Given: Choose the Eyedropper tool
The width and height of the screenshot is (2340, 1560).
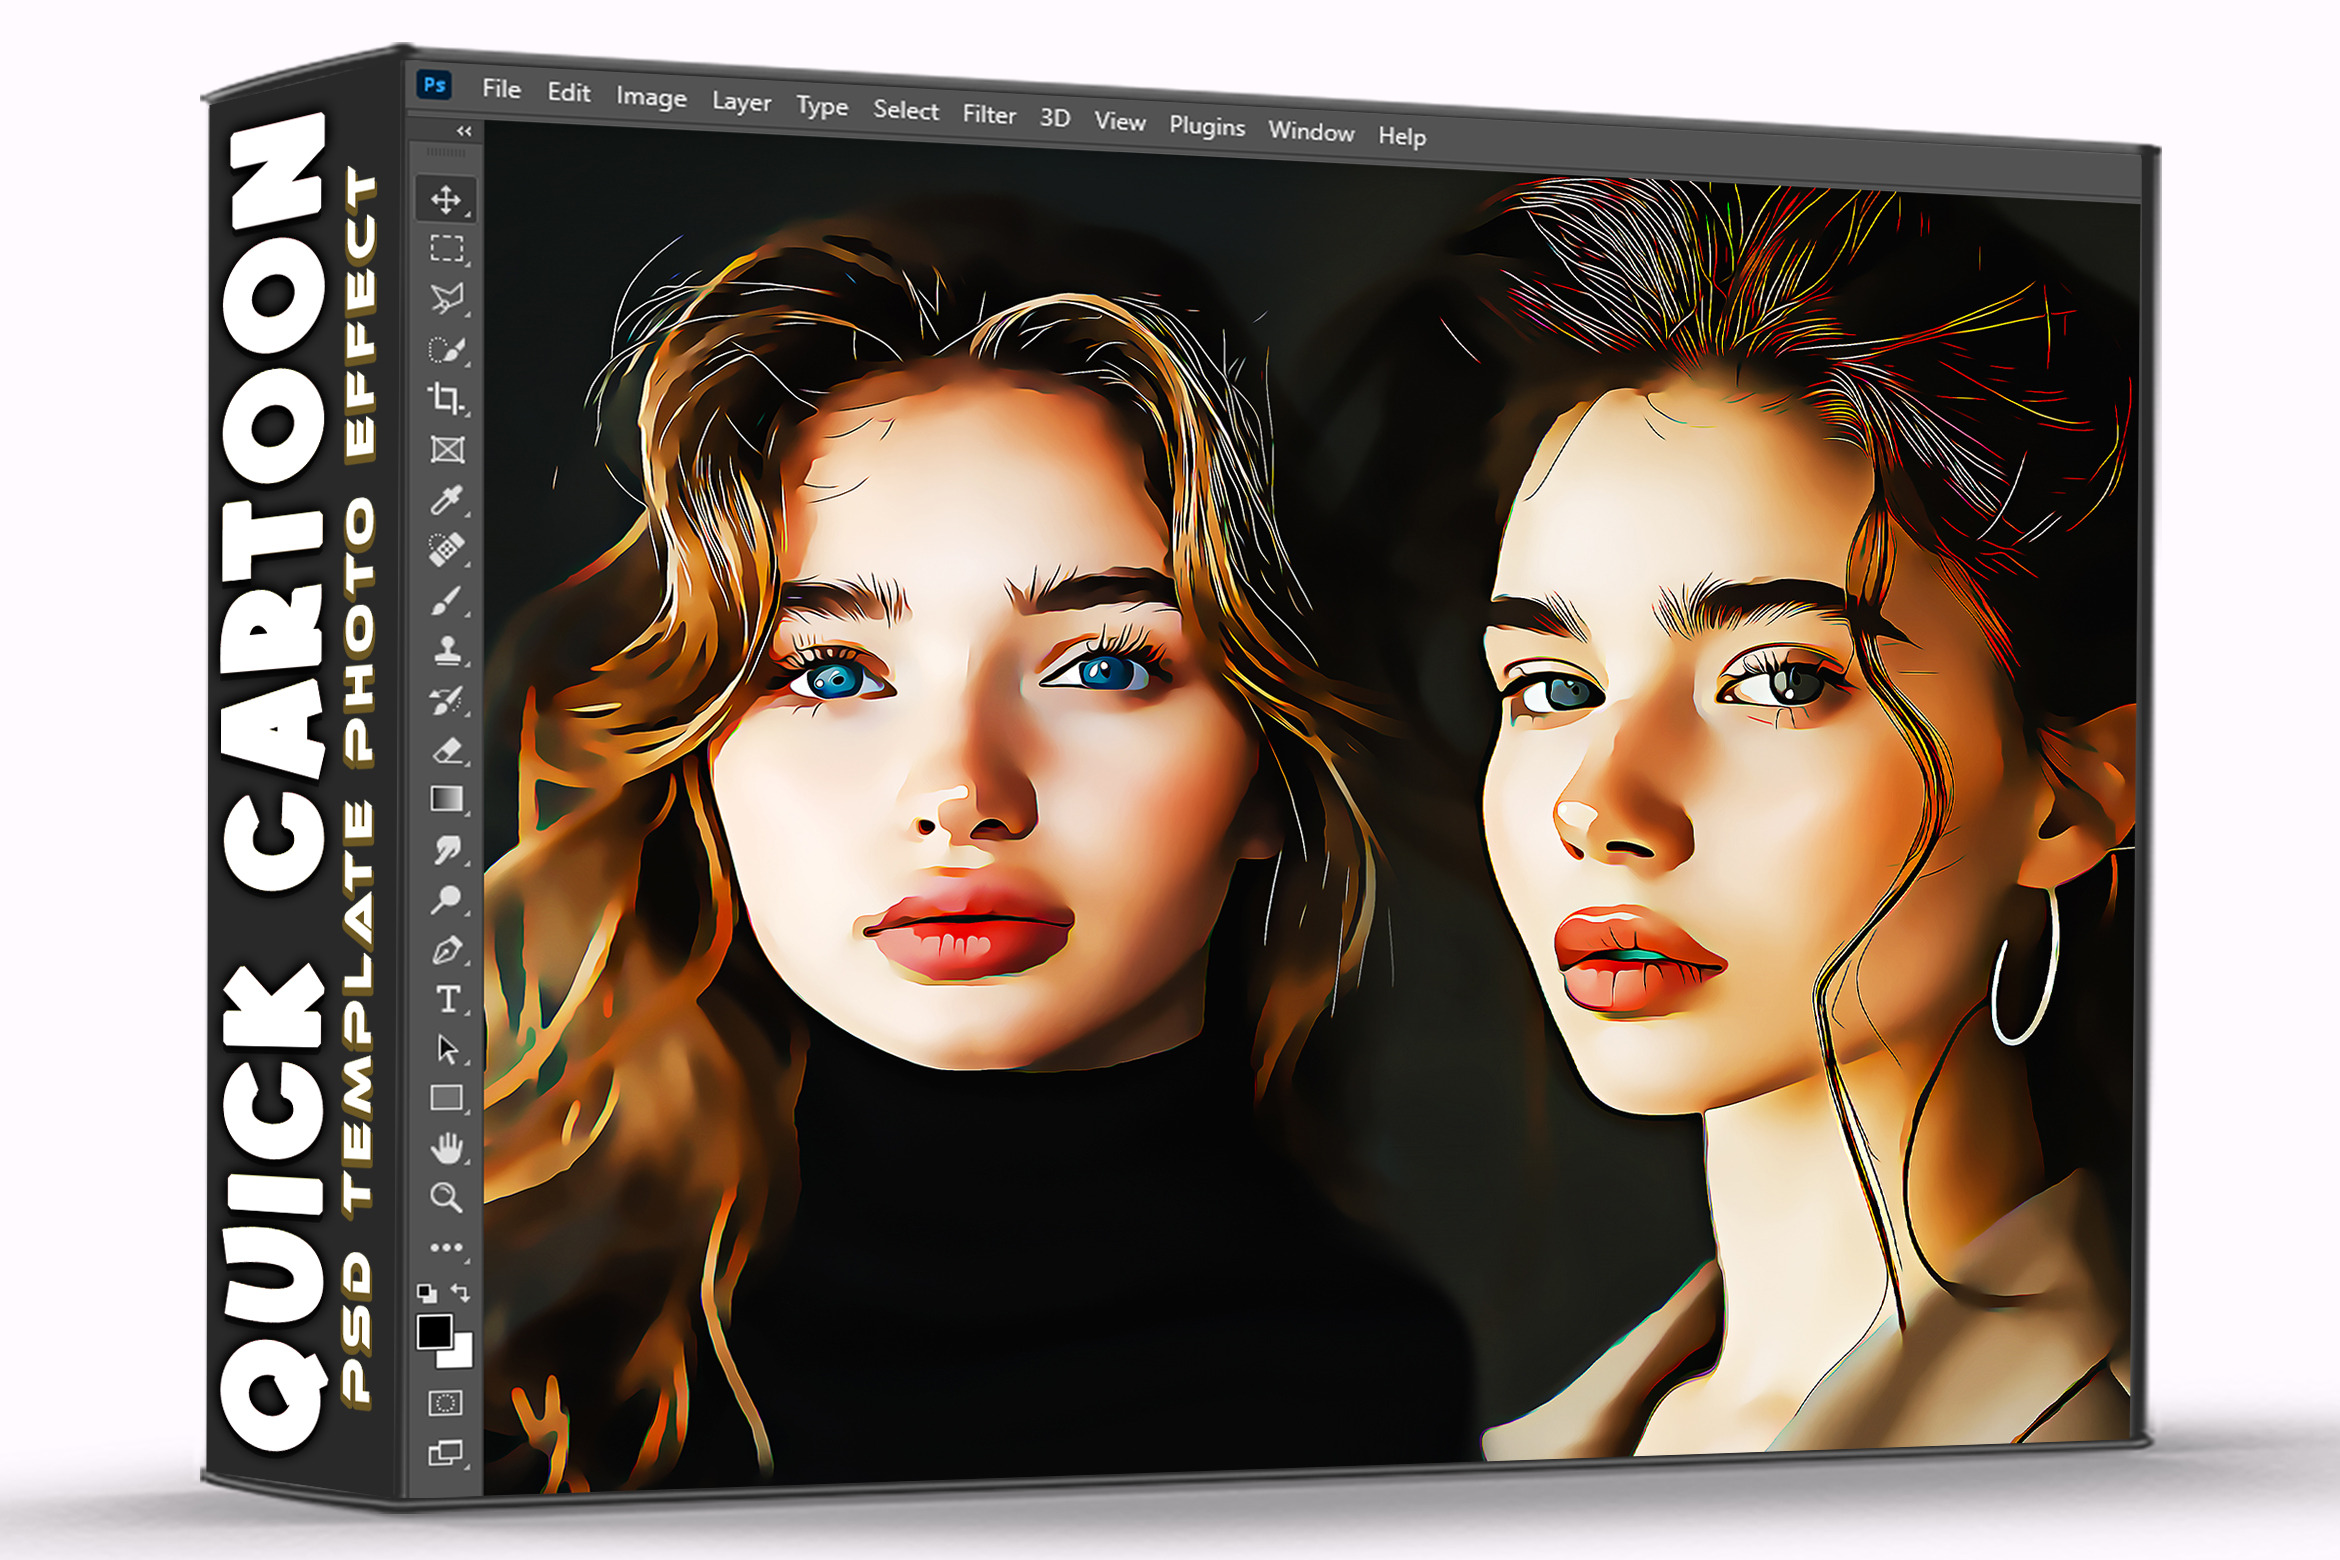Looking at the screenshot, I should click(x=446, y=499).
